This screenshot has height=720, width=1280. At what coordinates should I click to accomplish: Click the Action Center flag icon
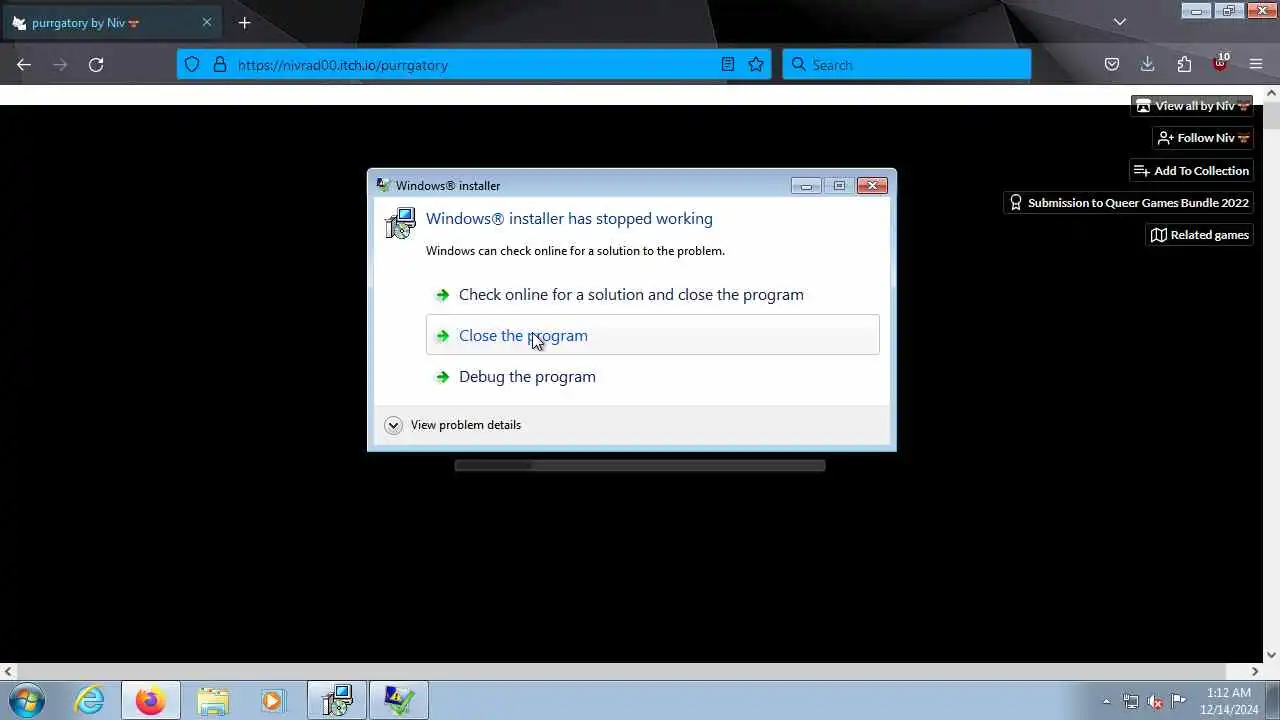(1179, 701)
